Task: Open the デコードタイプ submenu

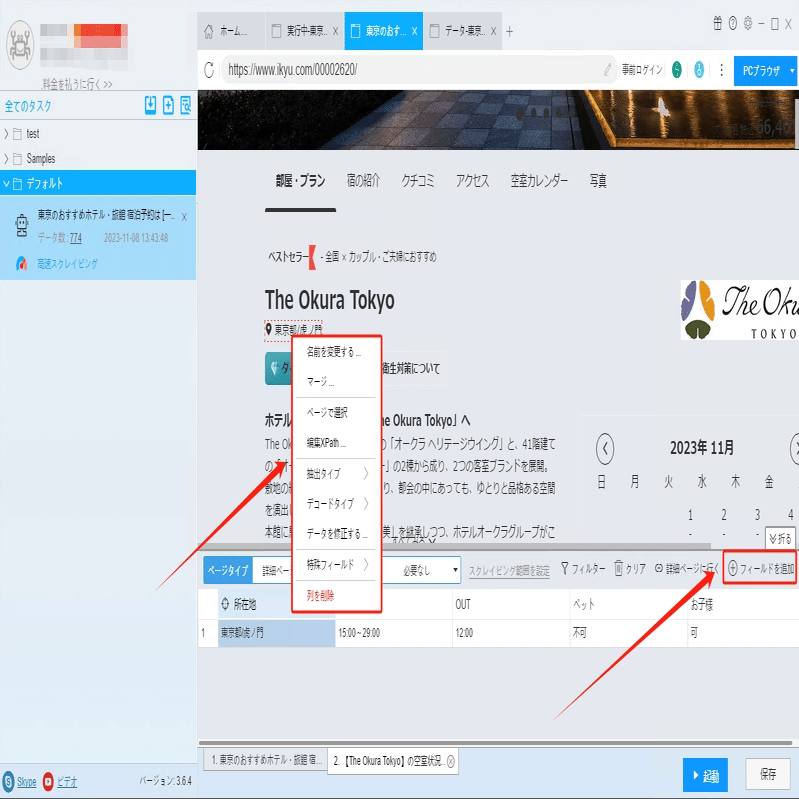Action: pos(336,504)
